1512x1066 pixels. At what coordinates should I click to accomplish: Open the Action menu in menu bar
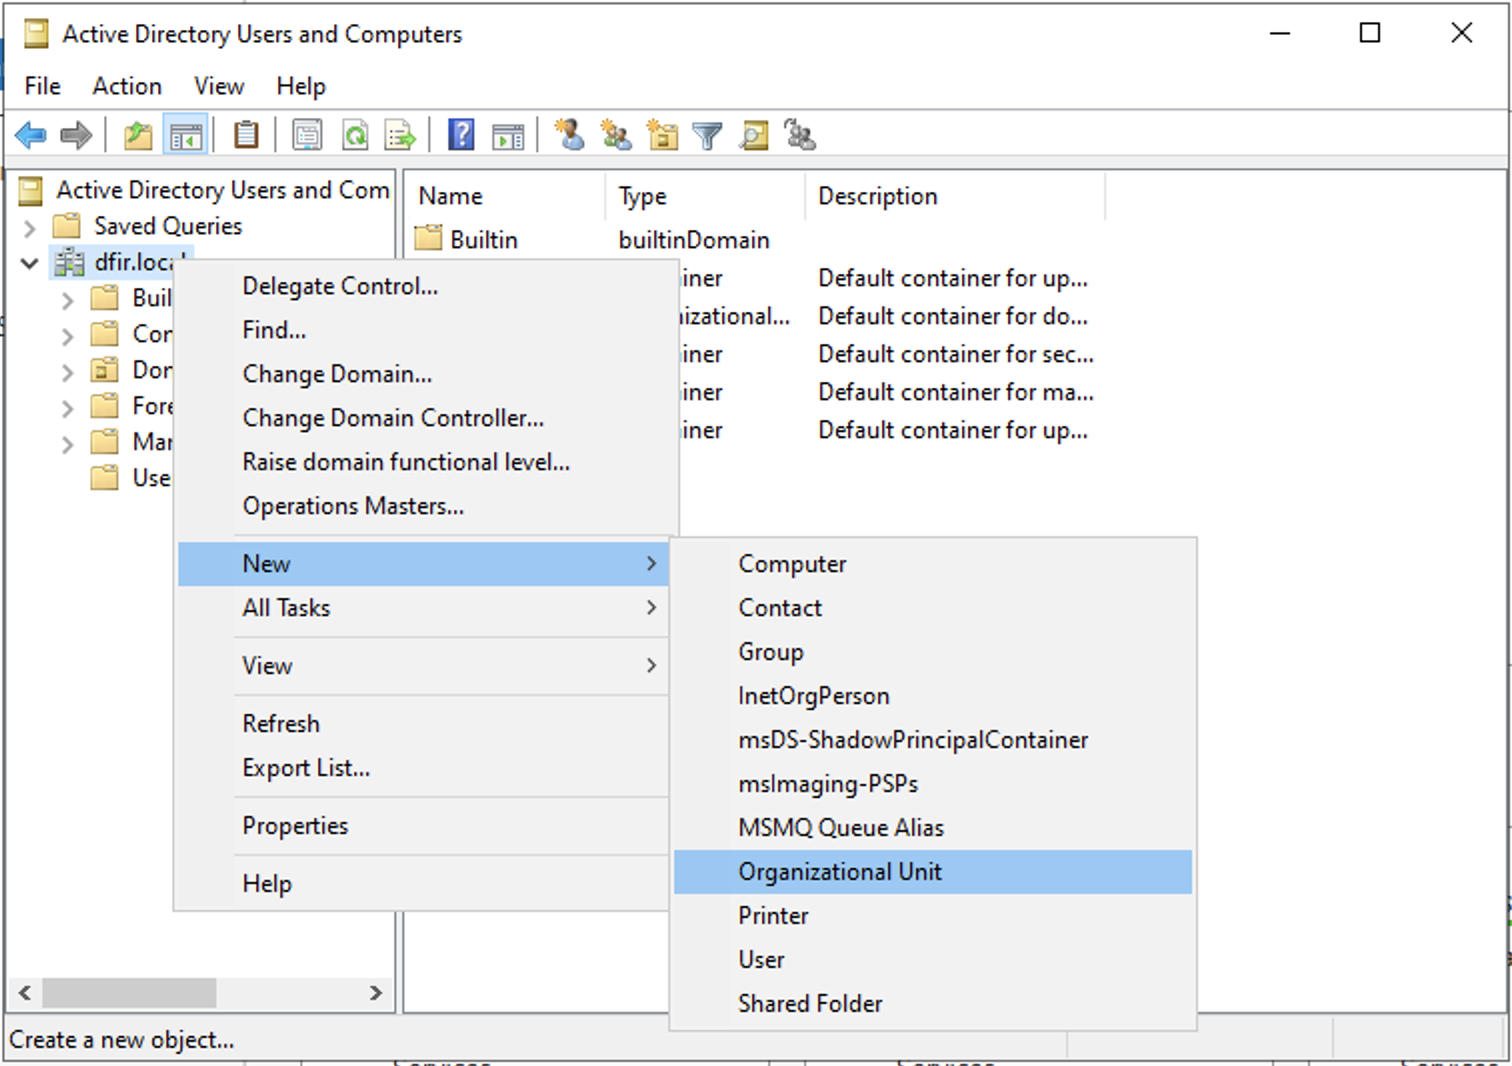coord(127,86)
